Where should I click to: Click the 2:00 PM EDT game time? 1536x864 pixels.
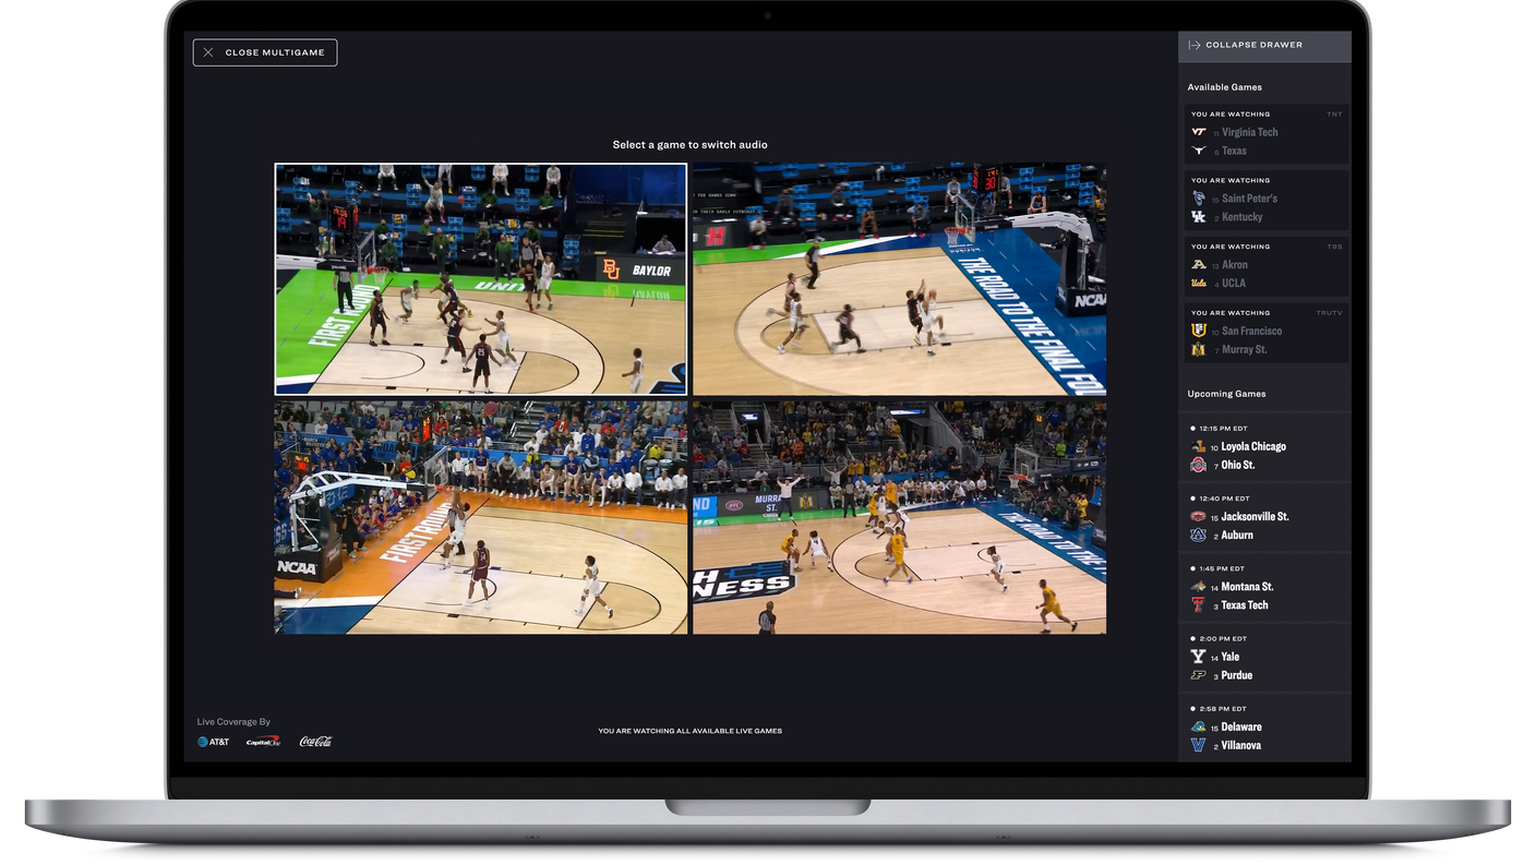tap(1222, 638)
